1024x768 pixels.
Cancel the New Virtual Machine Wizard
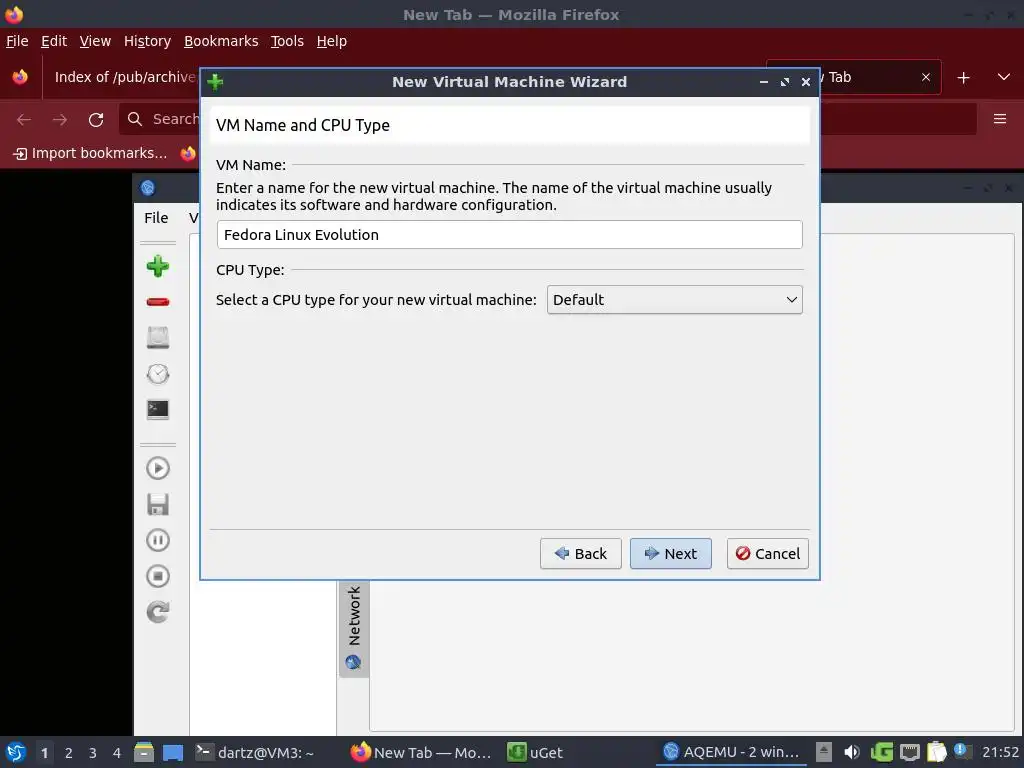767,554
